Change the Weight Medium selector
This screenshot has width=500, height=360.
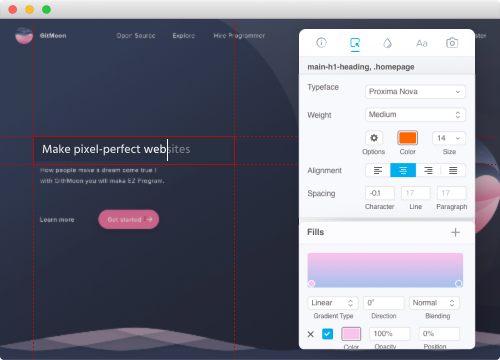tap(415, 115)
